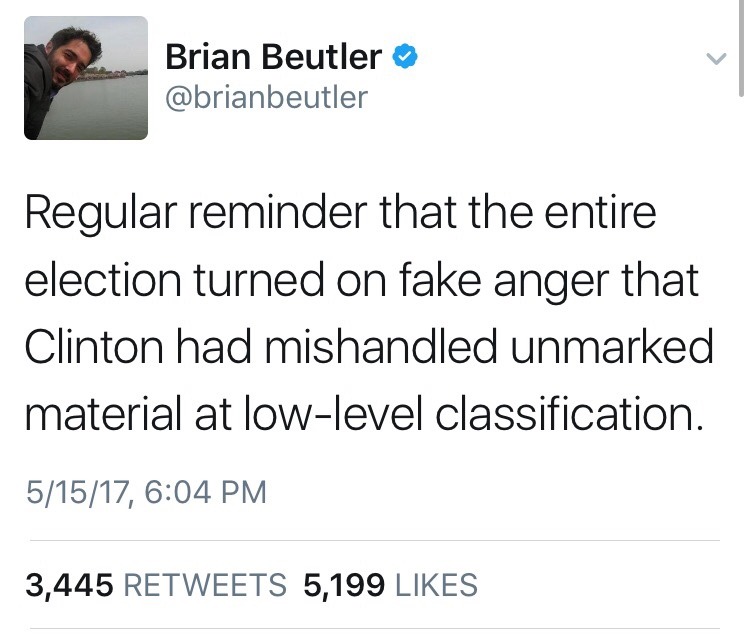Screen dimensions: 750x637
Task: Open the "Brian Beutler" display name
Action: (x=272, y=57)
